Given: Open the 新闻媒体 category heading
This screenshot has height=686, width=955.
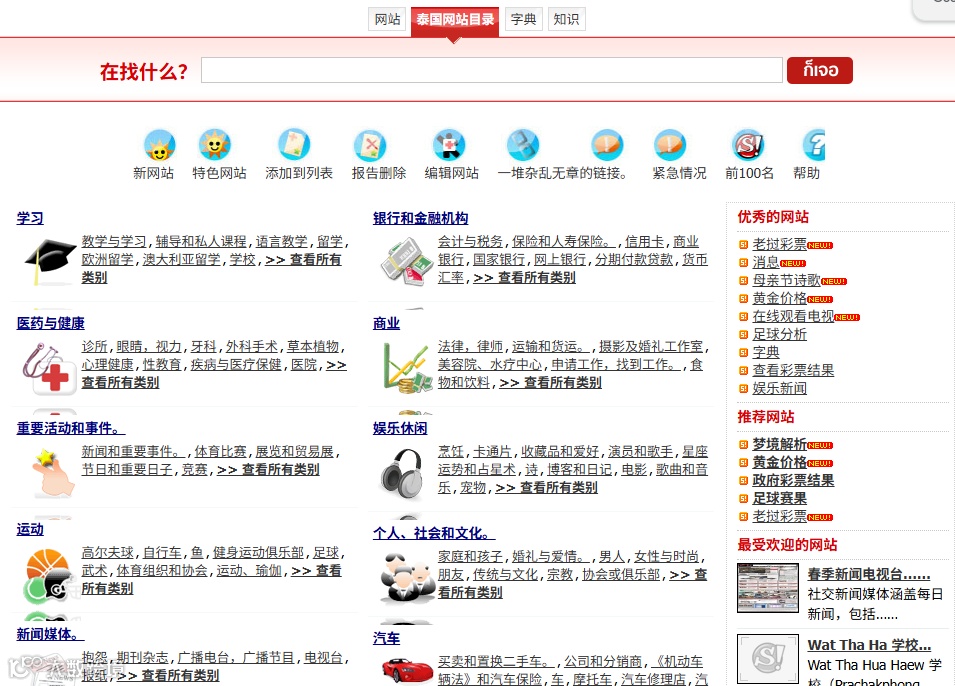Looking at the screenshot, I should click(50, 634).
